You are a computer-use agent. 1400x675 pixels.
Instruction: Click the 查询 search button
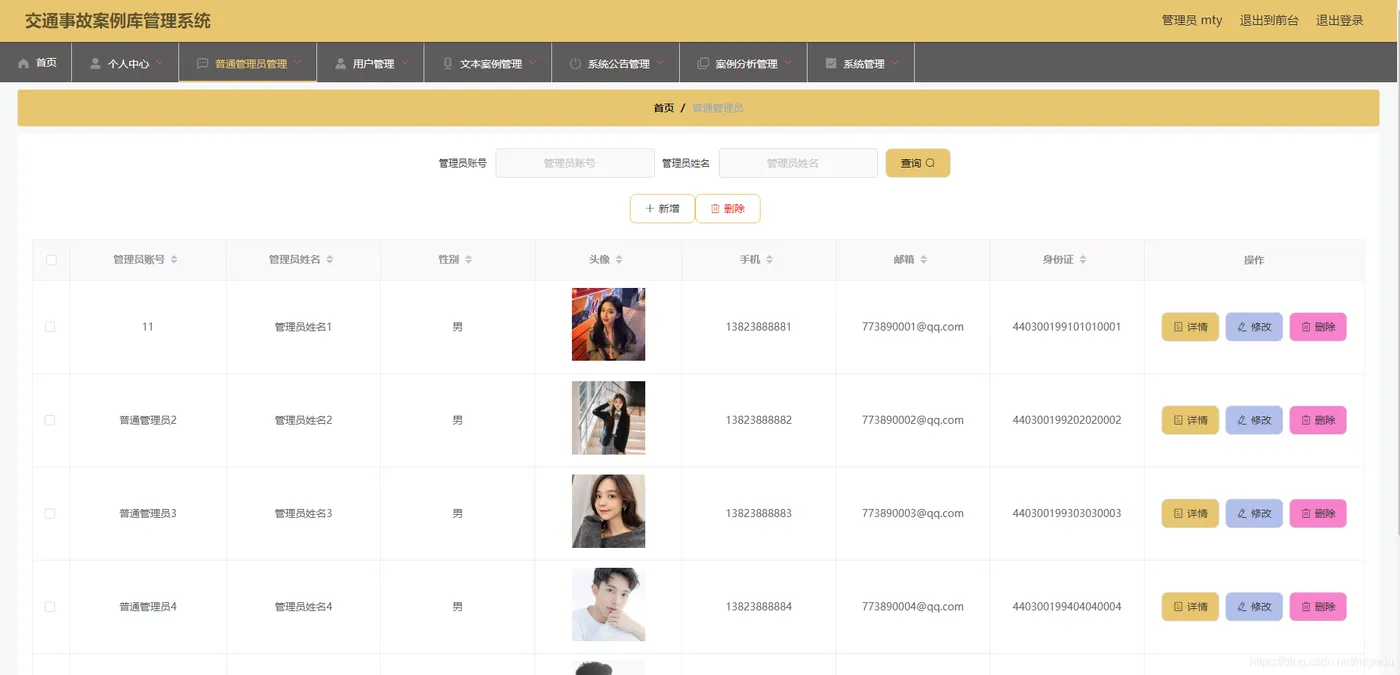[x=918, y=163]
